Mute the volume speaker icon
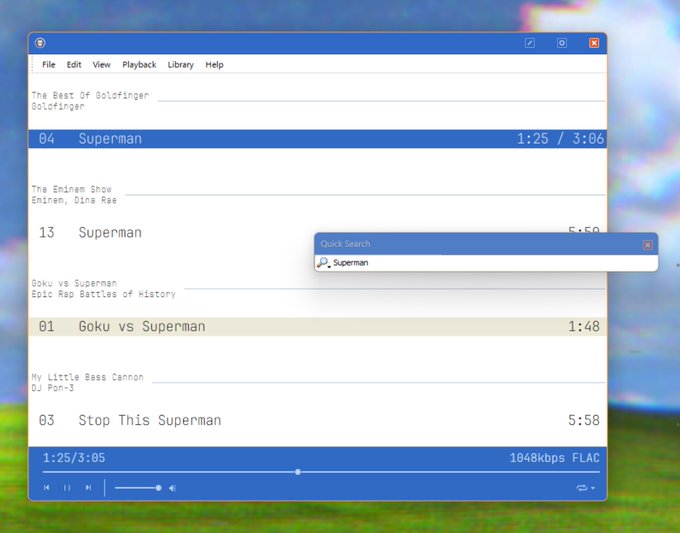The image size is (680, 533). point(173,488)
